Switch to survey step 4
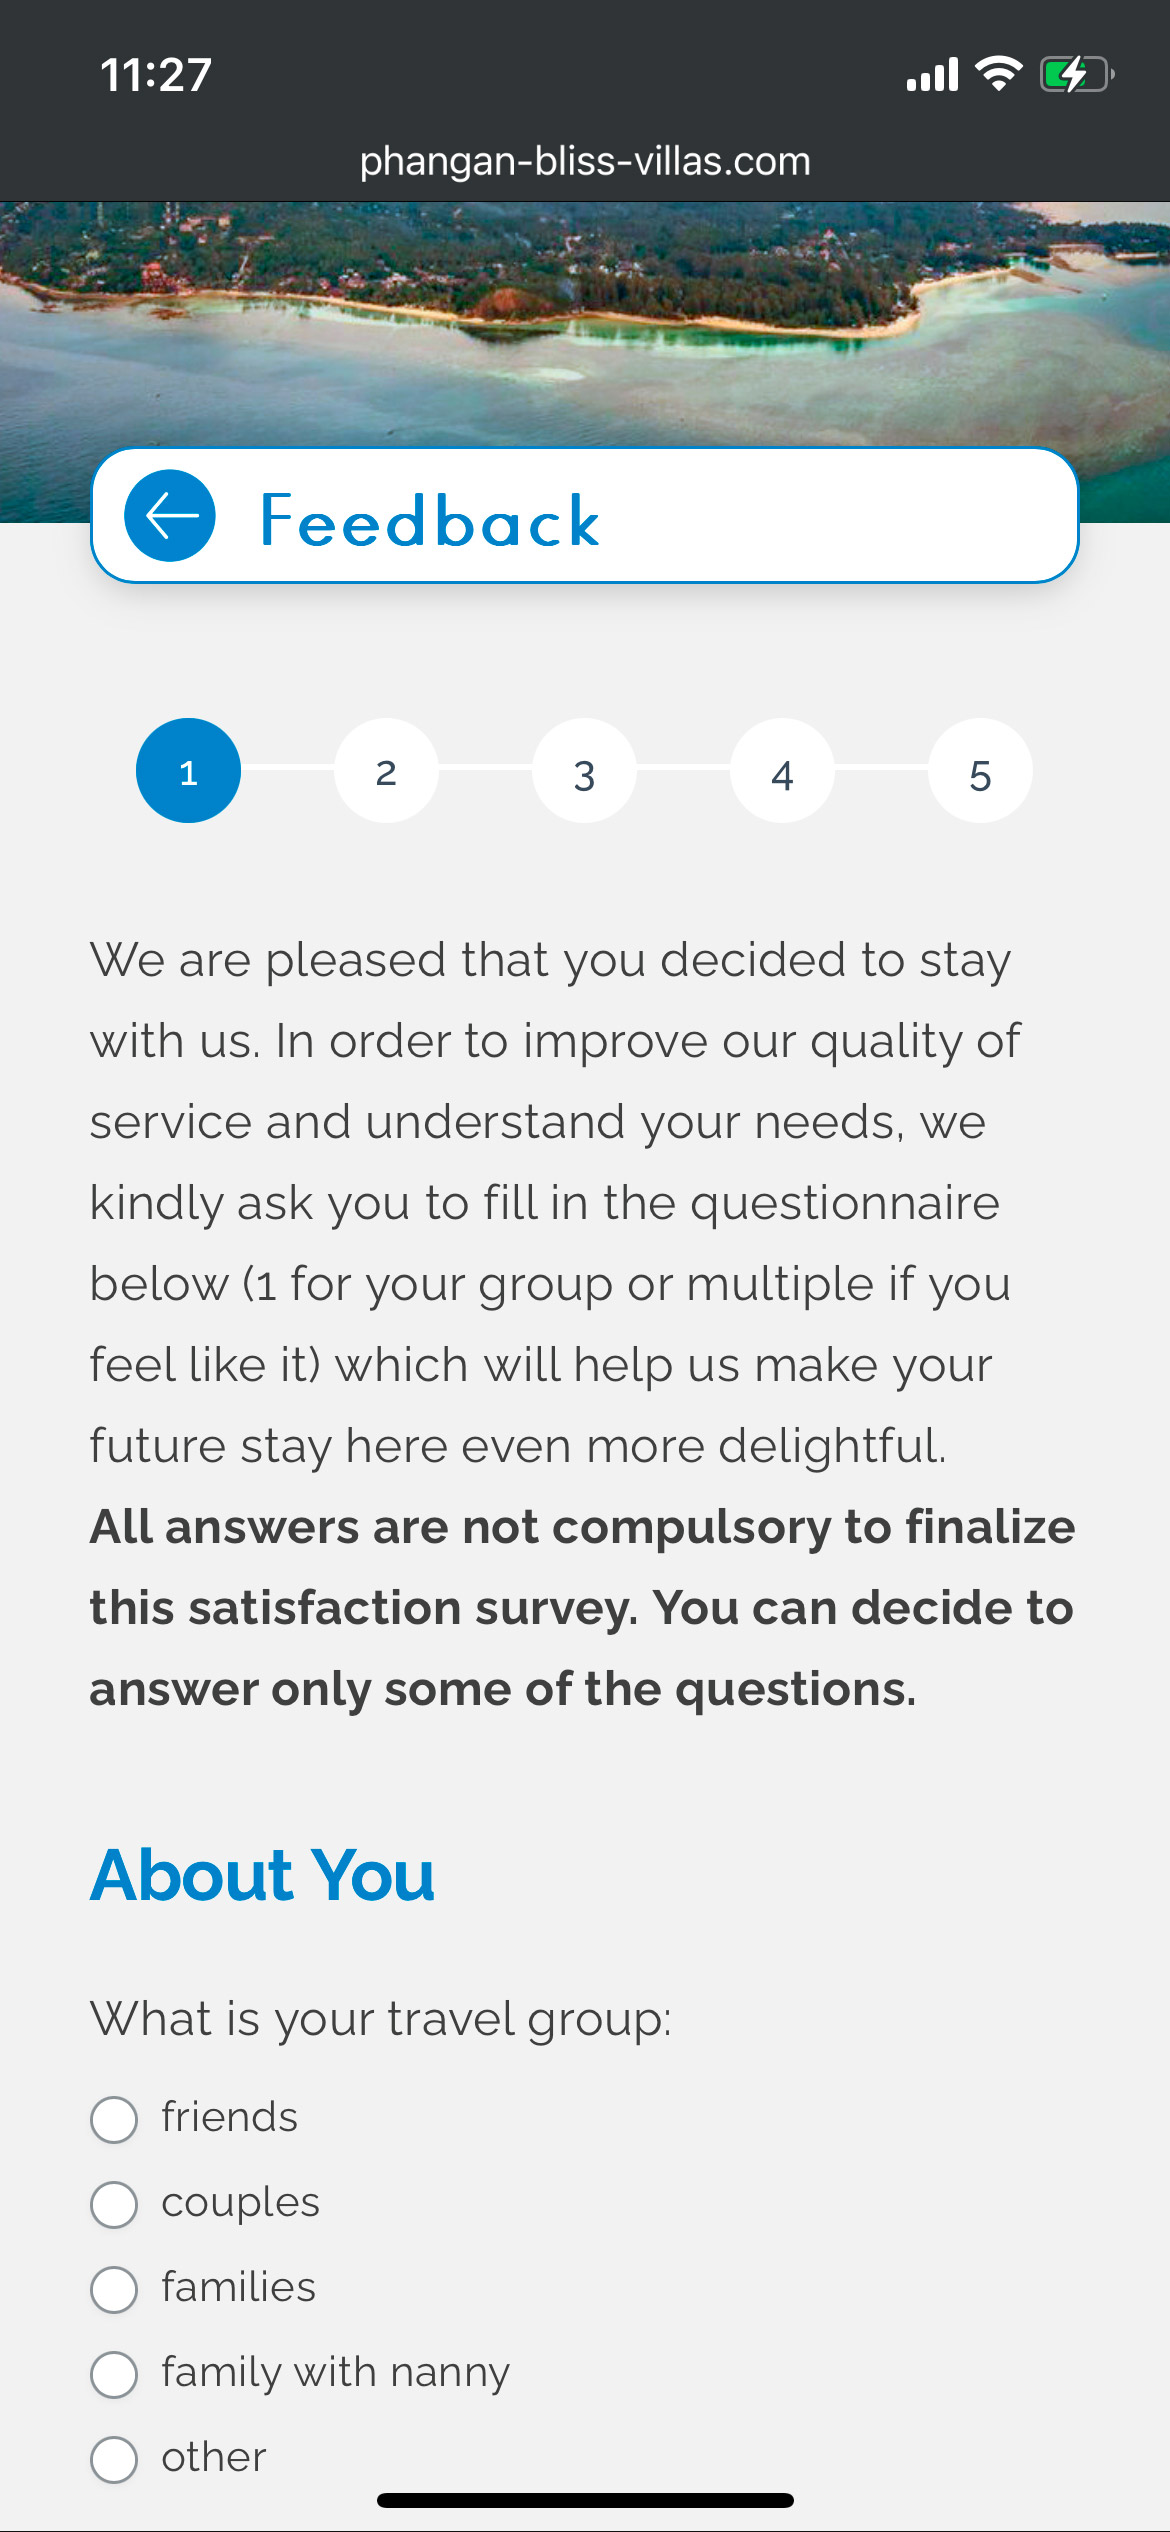 pyautogui.click(x=782, y=771)
